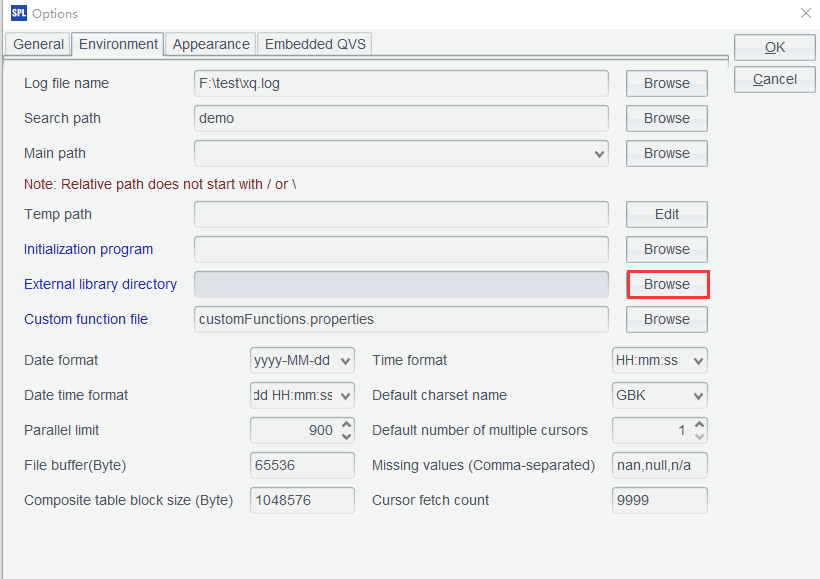This screenshot has width=820, height=579.
Task: Open the Date format dropdown
Action: [x=346, y=361]
